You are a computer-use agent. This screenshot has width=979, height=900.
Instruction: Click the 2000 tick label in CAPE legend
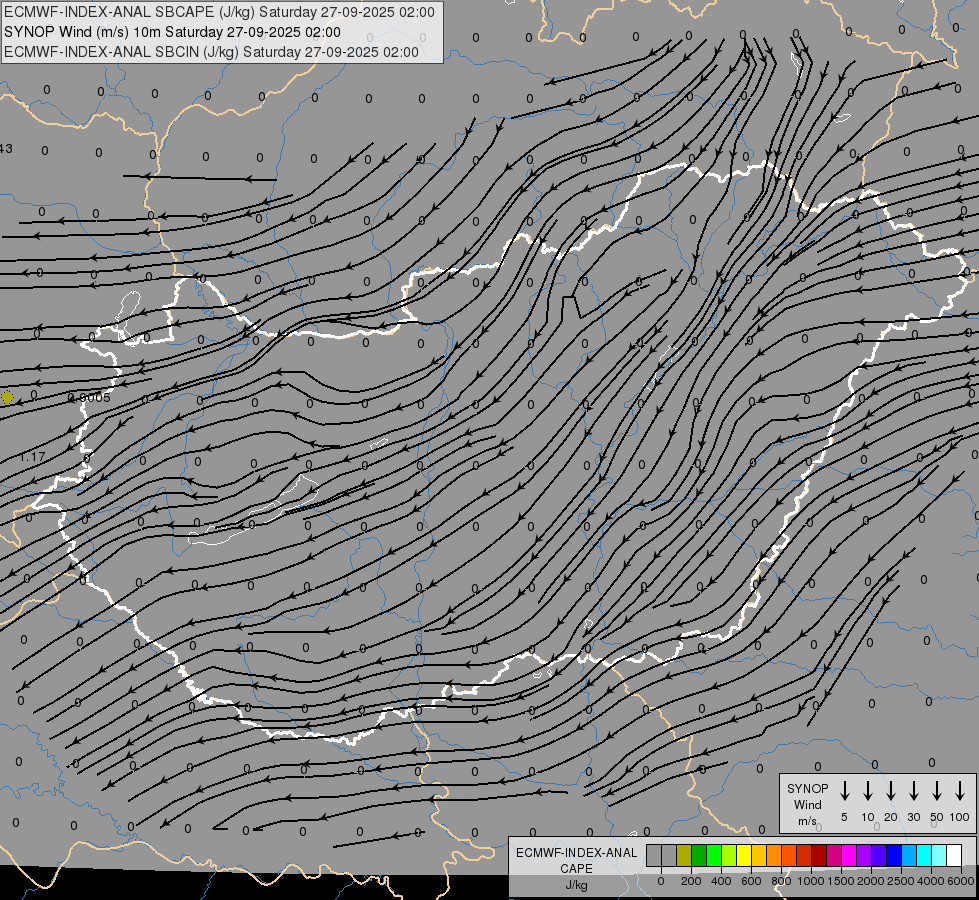click(x=871, y=881)
